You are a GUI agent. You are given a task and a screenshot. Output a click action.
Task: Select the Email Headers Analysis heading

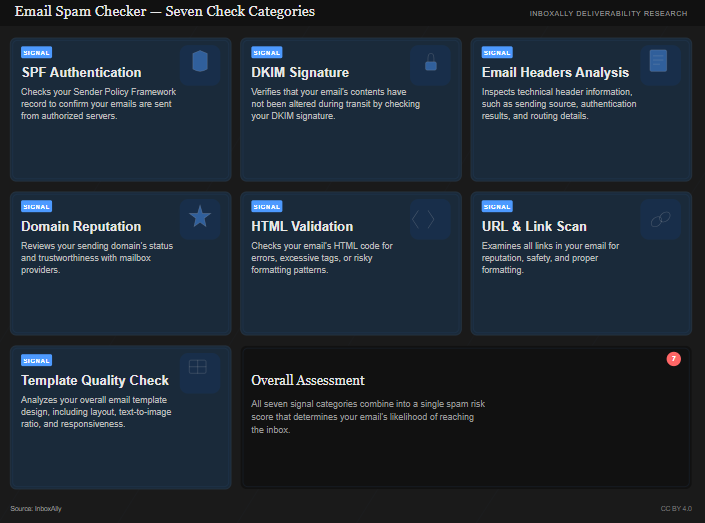pyautogui.click(x=555, y=72)
